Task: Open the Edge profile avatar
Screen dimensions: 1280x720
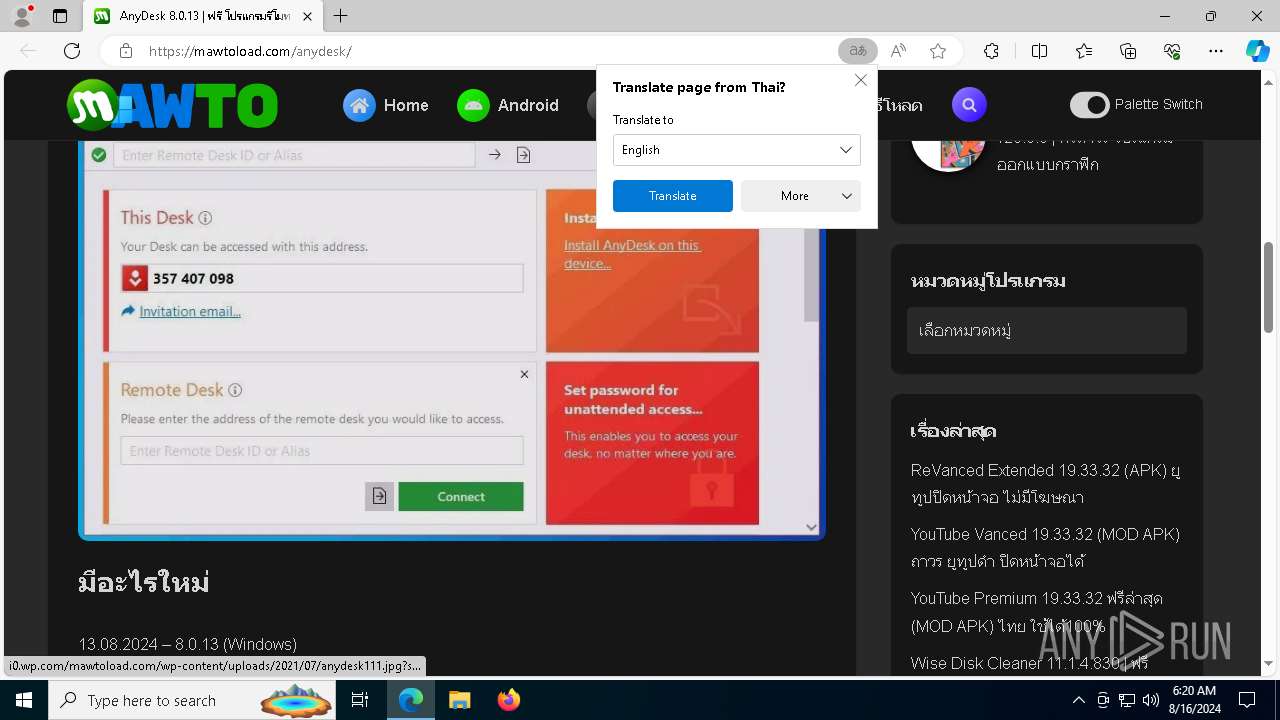Action: pyautogui.click(x=21, y=16)
